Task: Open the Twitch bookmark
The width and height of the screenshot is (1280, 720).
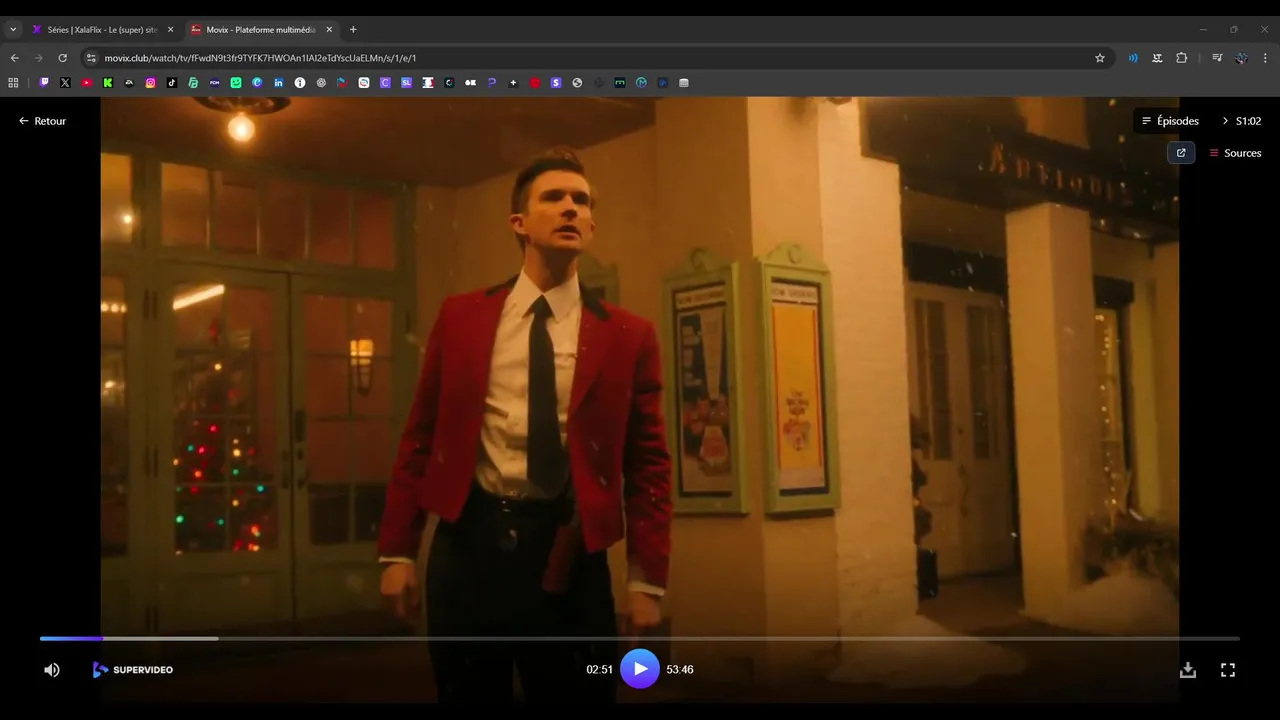Action: click(44, 83)
